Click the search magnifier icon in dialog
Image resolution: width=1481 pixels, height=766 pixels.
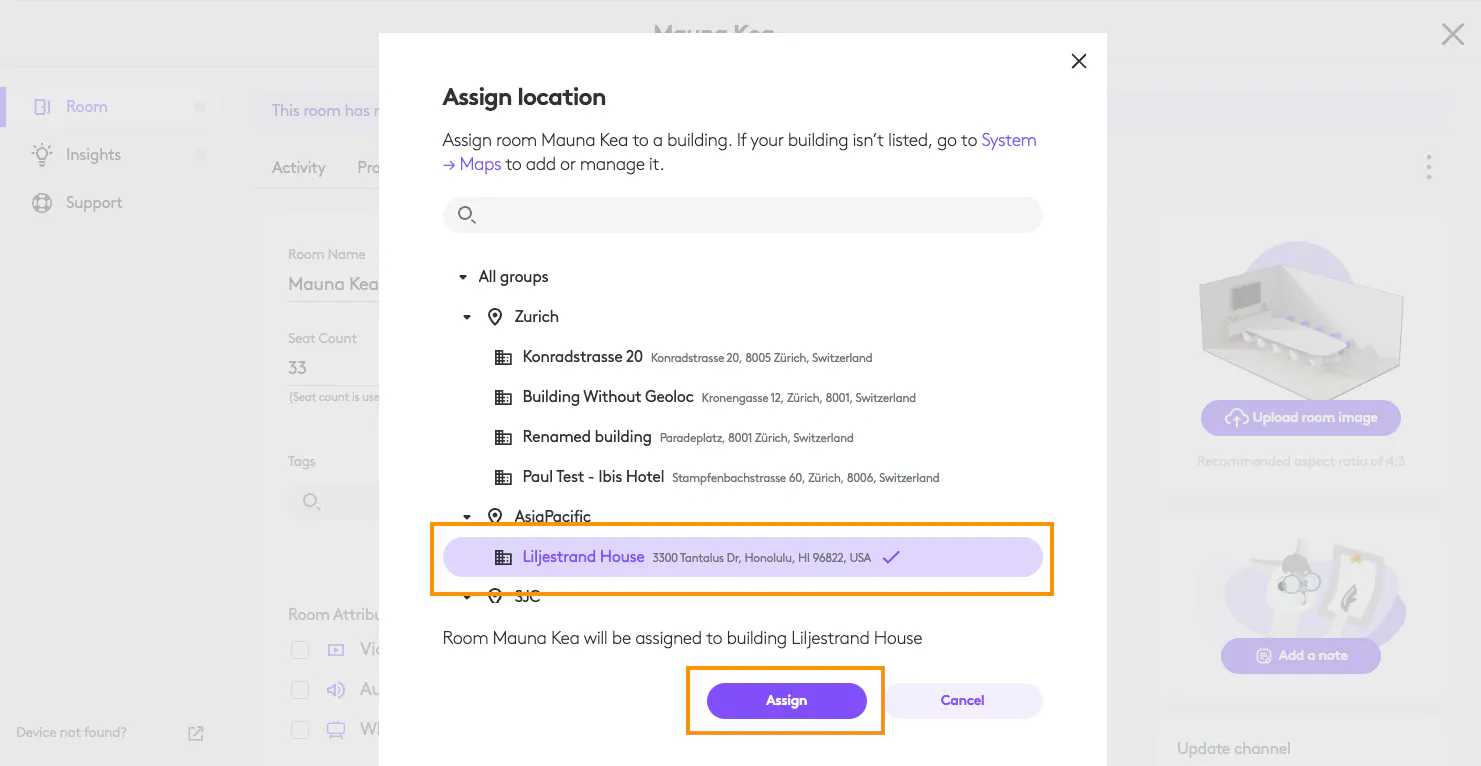coord(466,214)
